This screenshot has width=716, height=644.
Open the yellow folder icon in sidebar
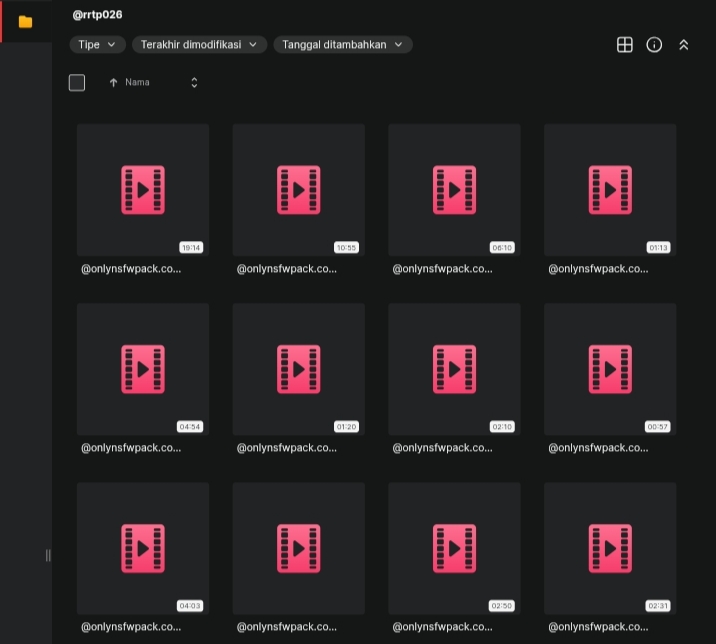pos(25,21)
